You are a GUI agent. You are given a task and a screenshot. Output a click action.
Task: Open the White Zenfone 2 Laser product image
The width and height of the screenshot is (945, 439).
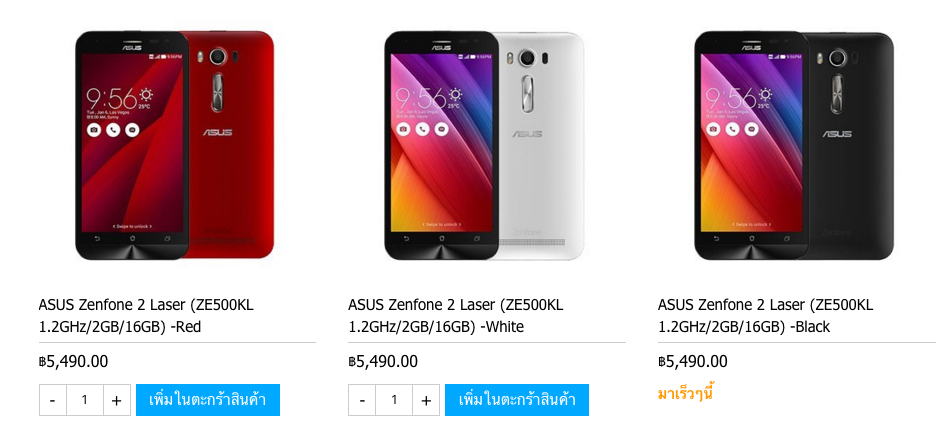point(485,145)
